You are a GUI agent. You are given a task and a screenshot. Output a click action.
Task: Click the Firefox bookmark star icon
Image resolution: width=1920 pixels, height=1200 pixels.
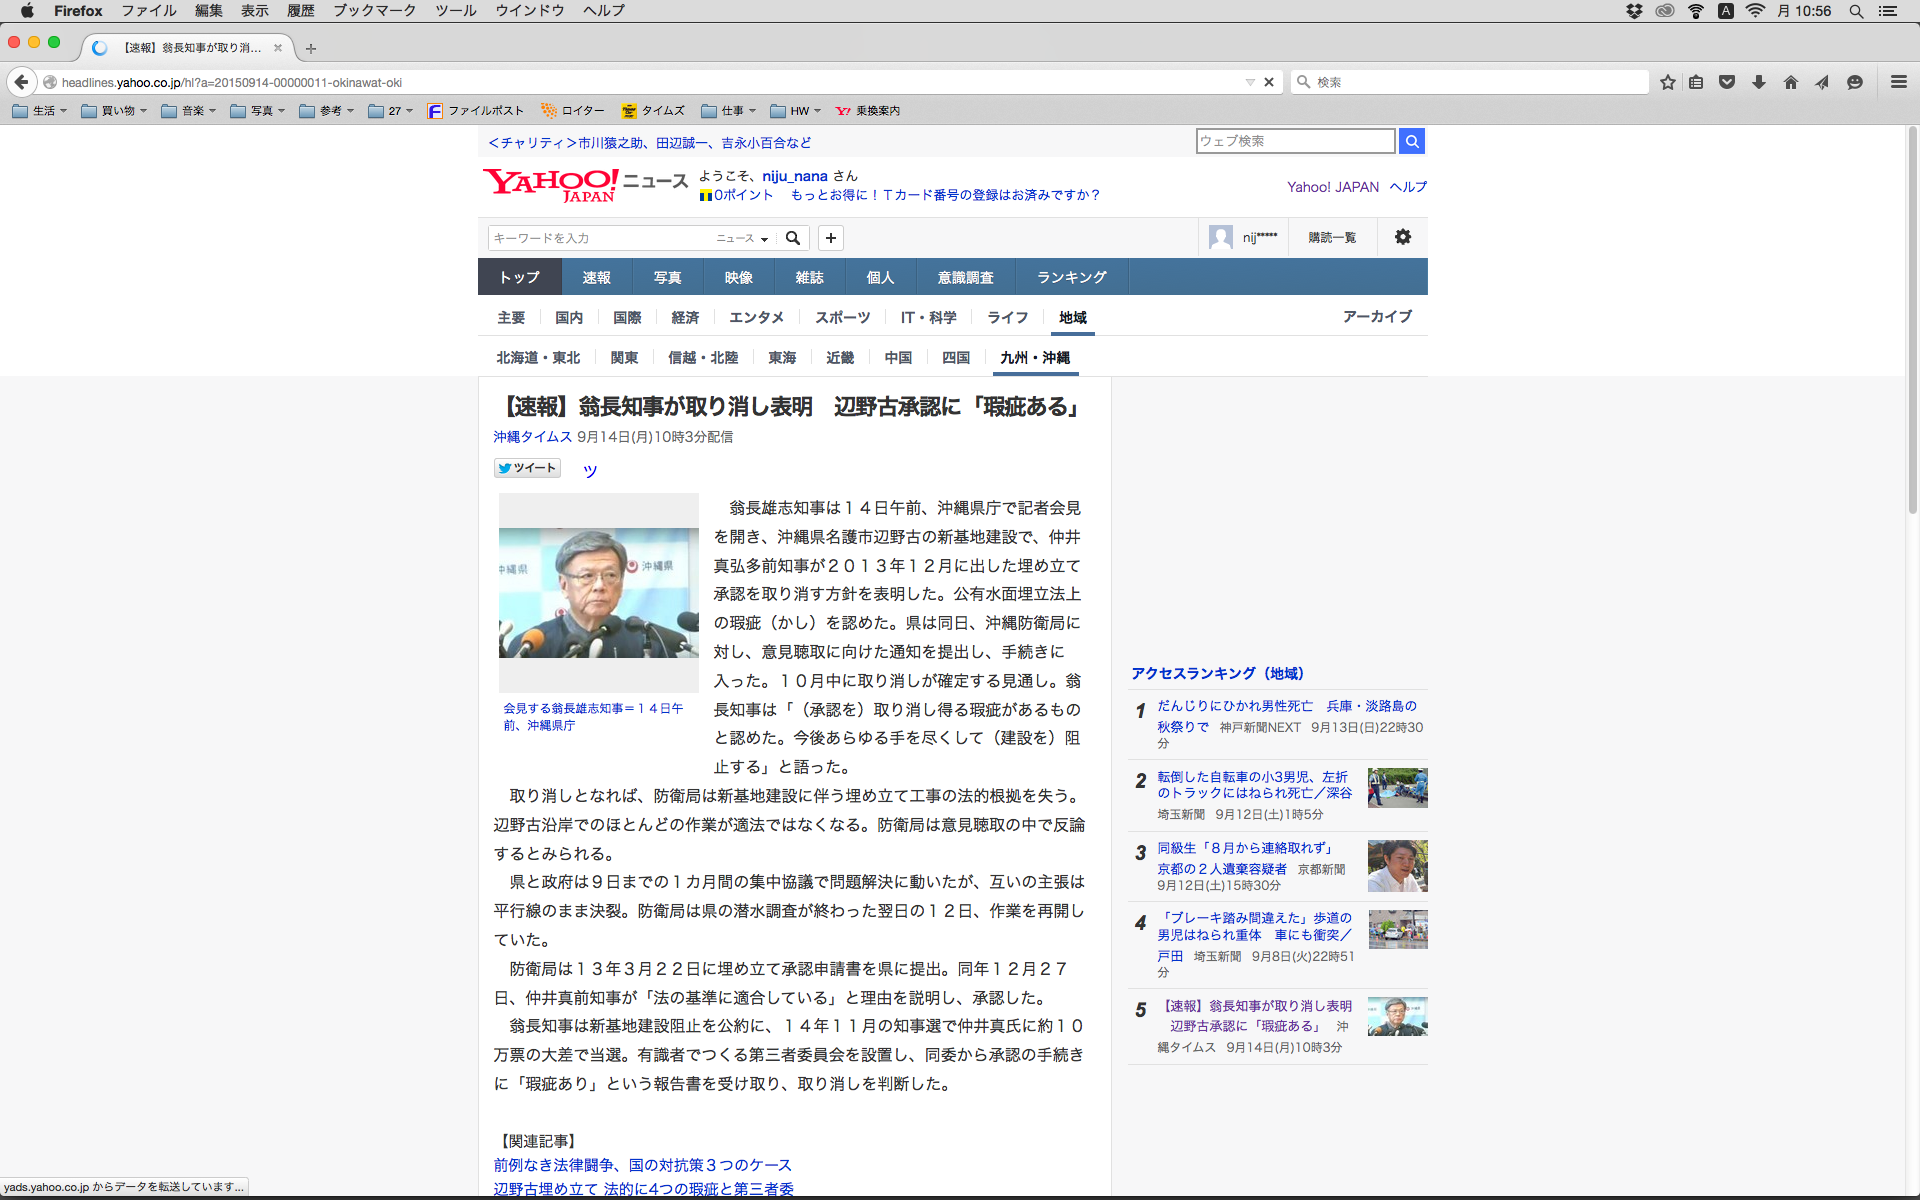(x=1667, y=82)
